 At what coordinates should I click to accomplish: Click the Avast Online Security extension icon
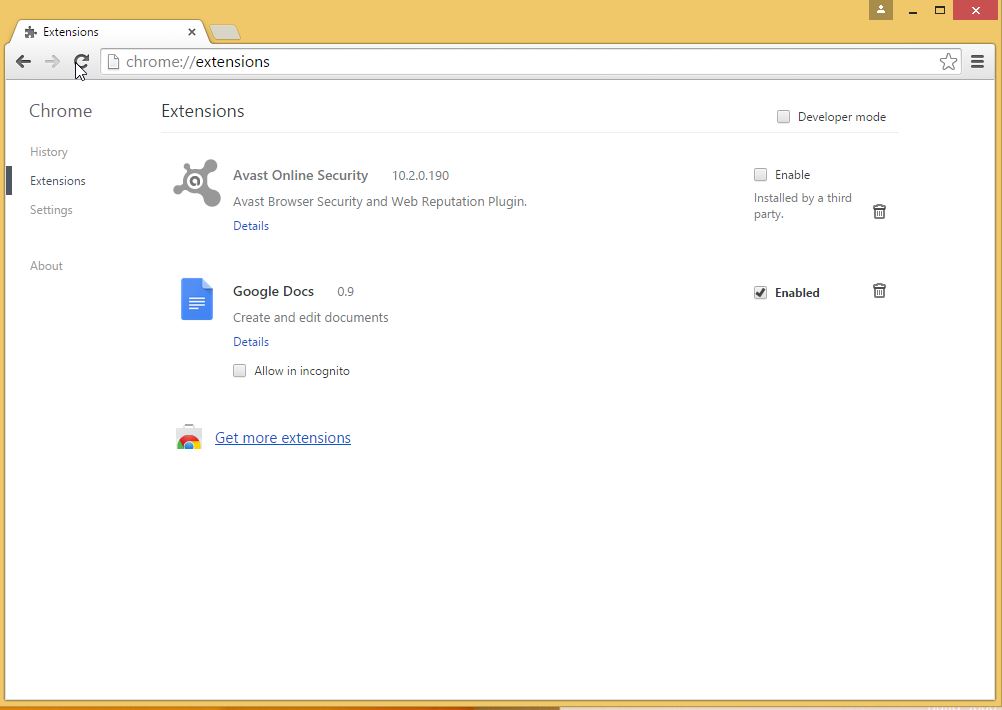196,183
